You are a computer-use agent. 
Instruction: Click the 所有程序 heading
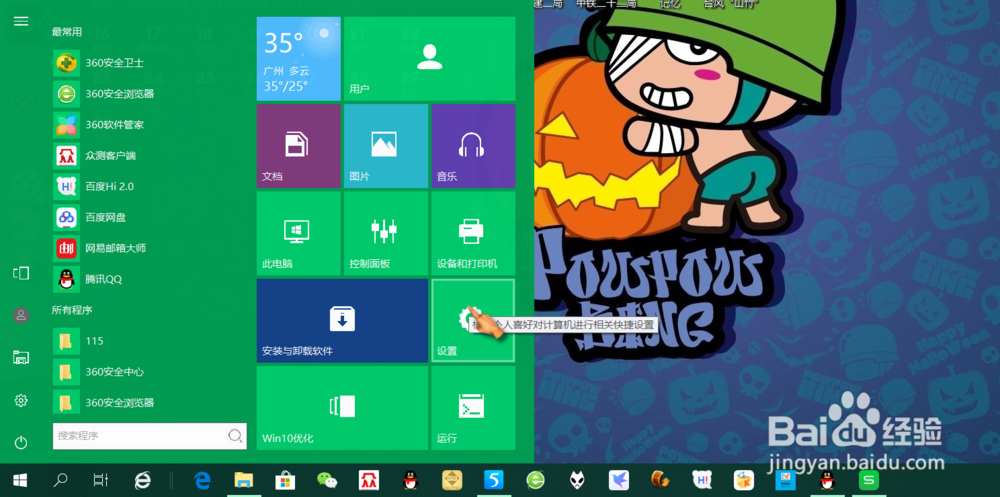tap(72, 310)
